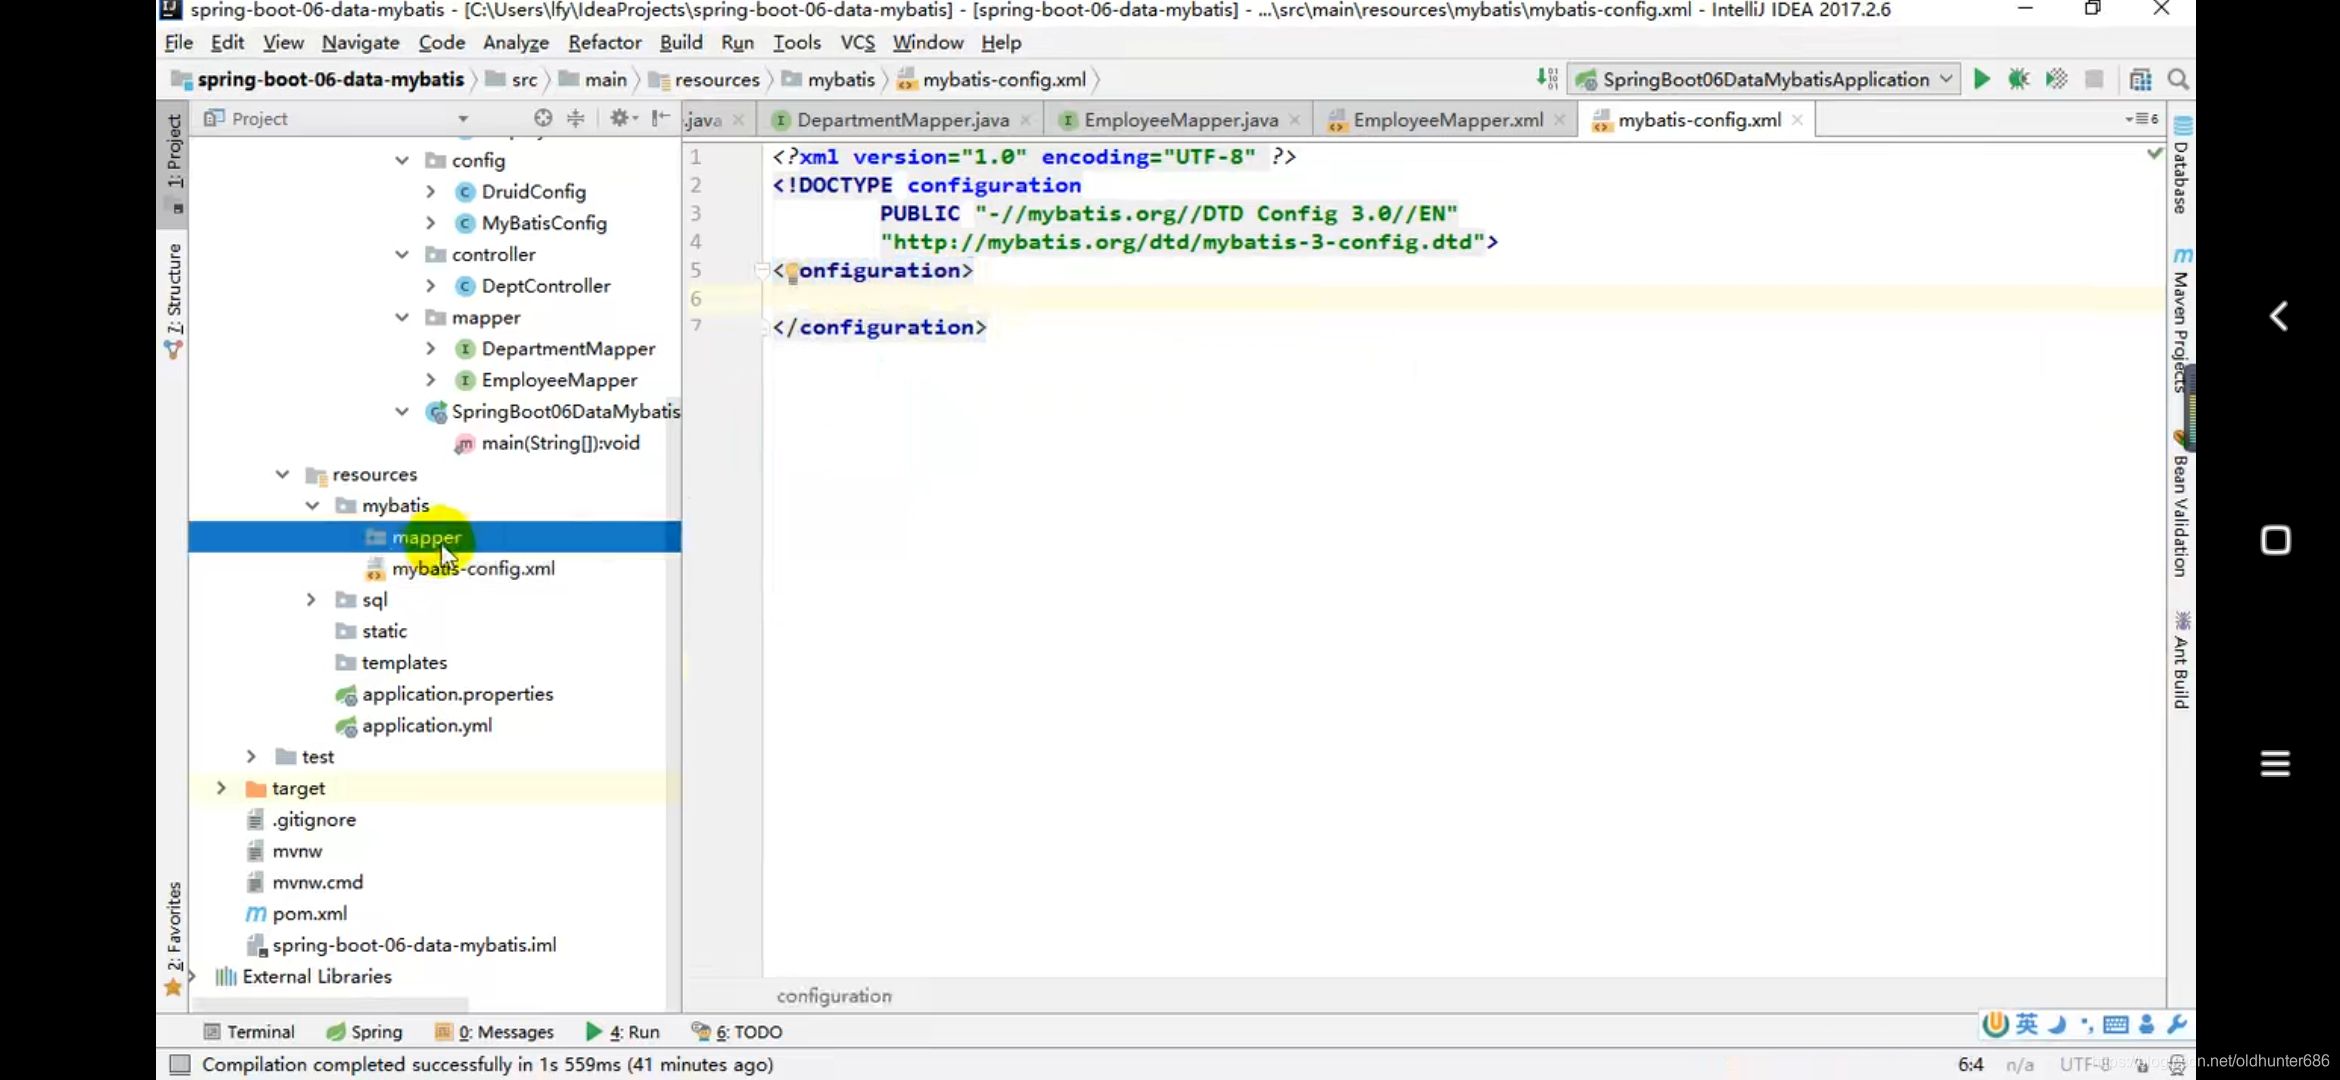Click the Search Everywhere magnifier icon

coord(2178,79)
